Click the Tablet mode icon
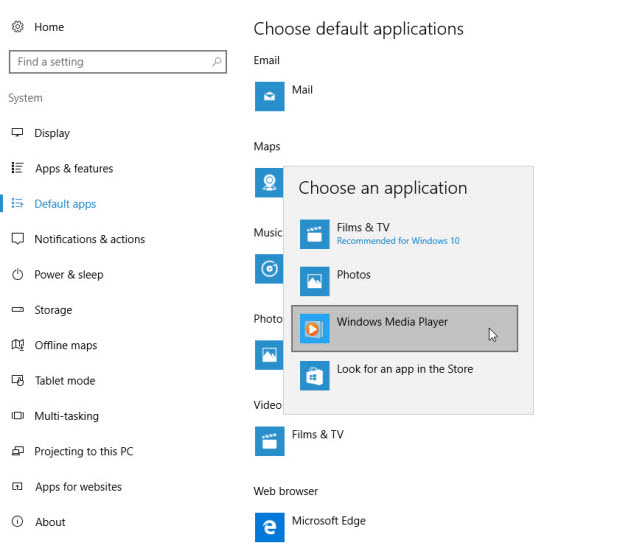 (x=18, y=380)
